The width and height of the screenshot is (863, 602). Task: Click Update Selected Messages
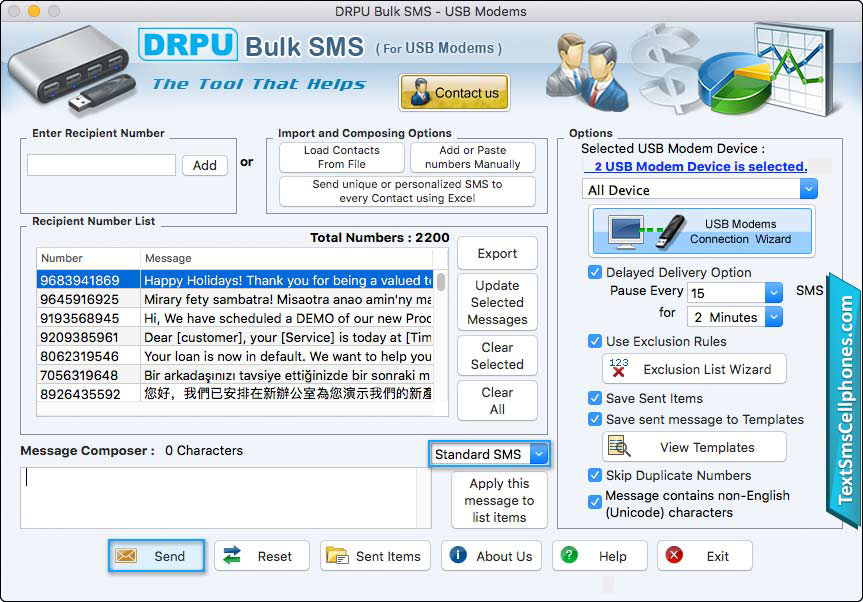coord(497,302)
